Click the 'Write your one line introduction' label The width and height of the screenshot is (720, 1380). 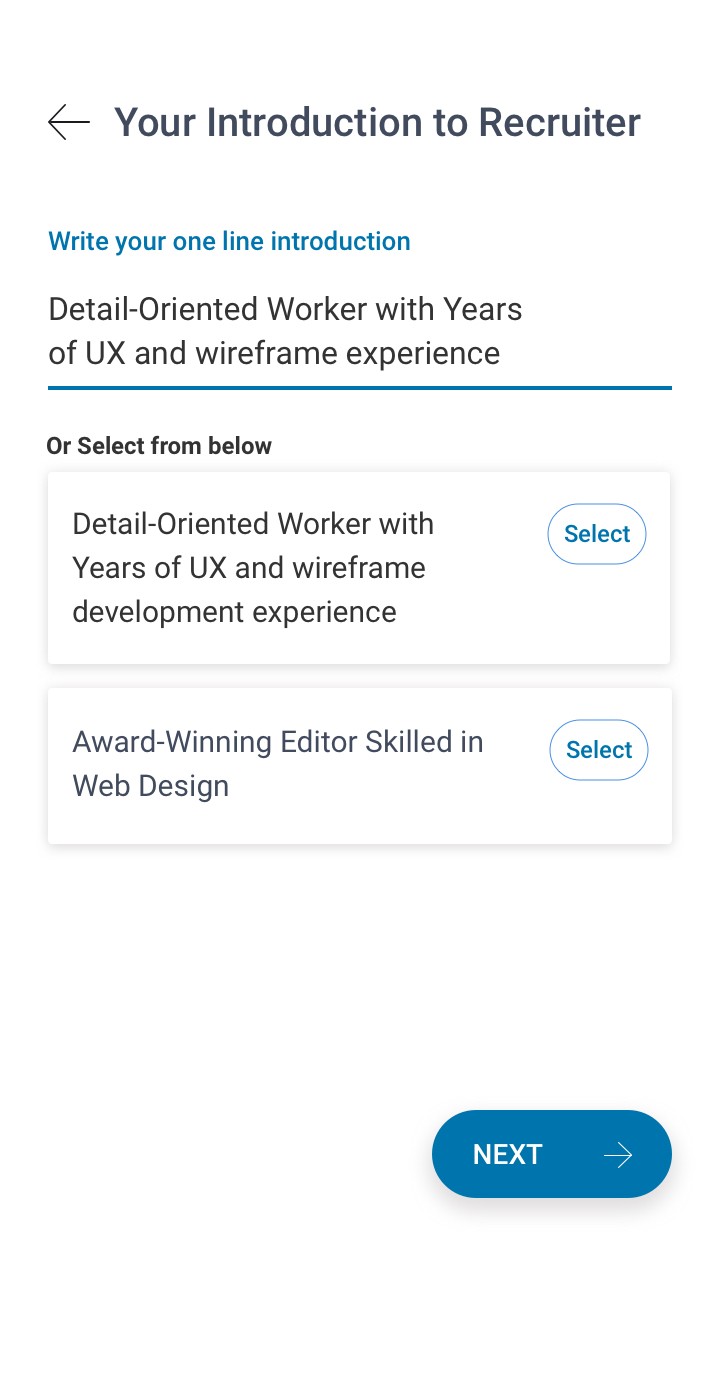[x=229, y=241]
